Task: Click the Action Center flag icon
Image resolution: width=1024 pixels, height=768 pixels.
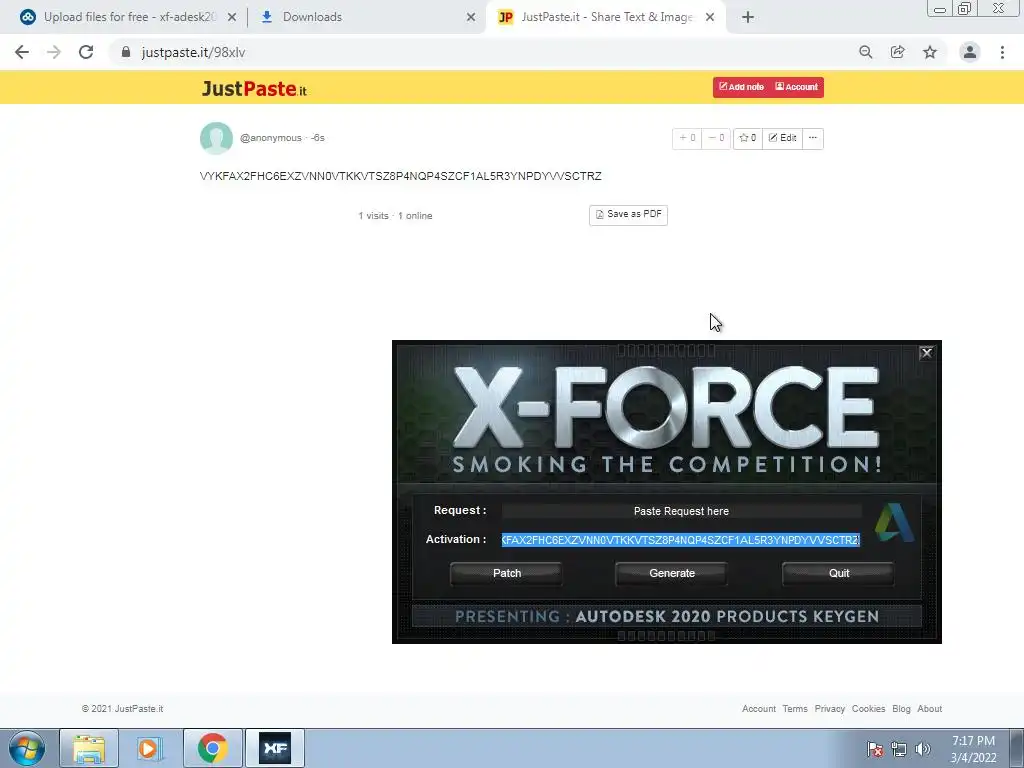Action: (875, 749)
